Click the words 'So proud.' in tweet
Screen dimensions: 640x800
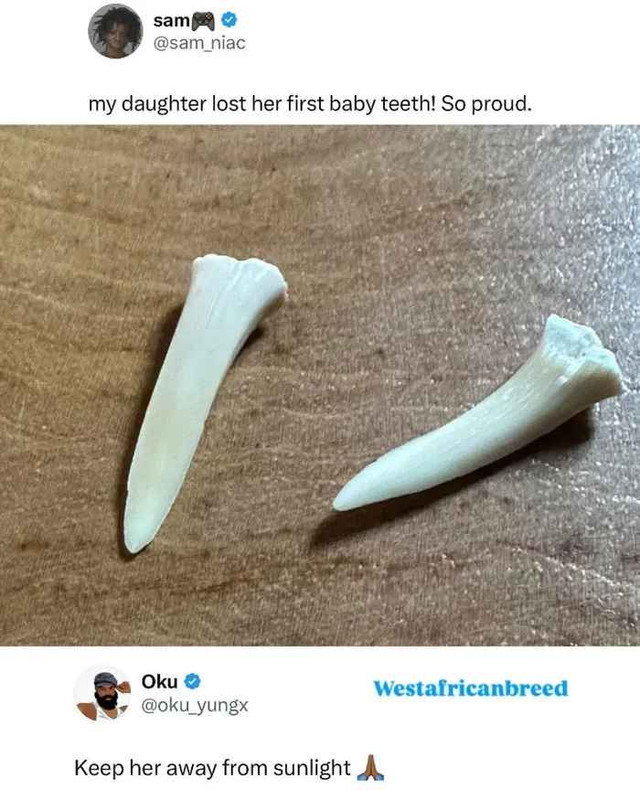click(486, 104)
